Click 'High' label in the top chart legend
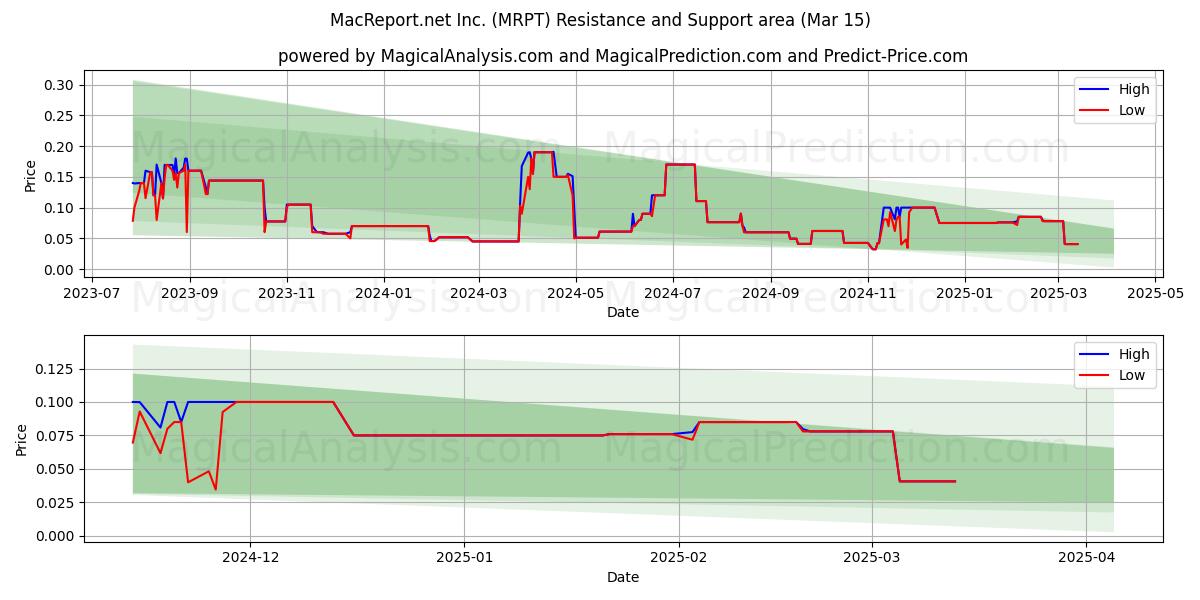The height and width of the screenshot is (600, 1200). coord(1134,89)
